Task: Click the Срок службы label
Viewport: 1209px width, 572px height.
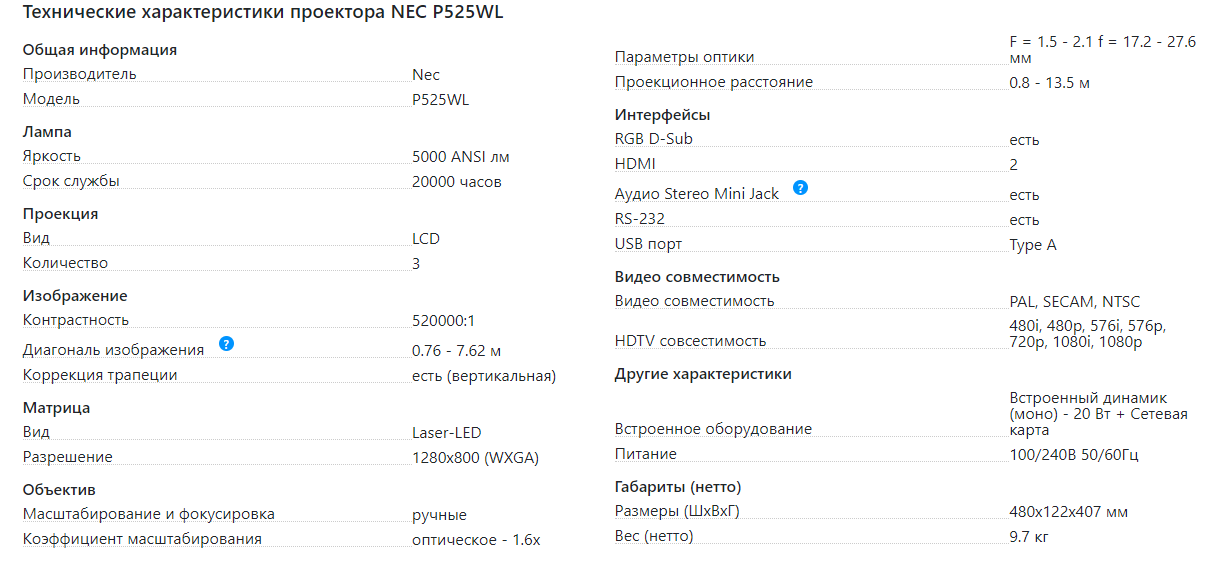Action: pyautogui.click(x=71, y=182)
